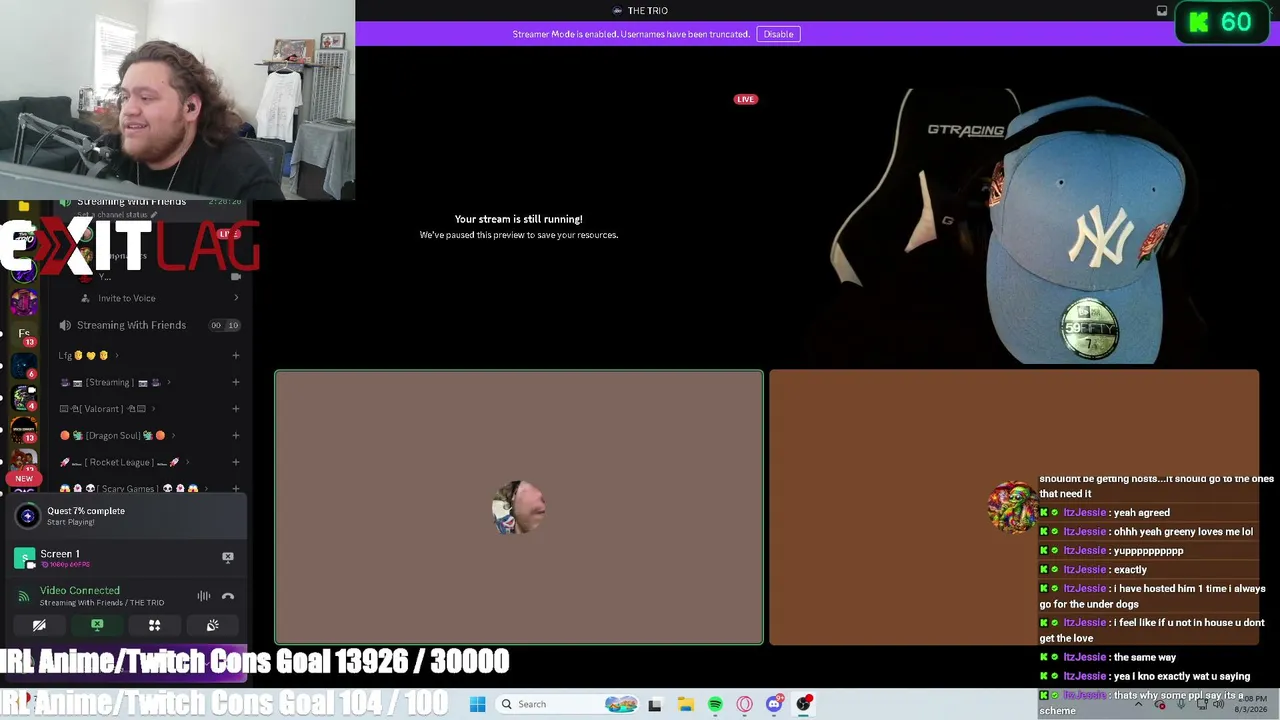Click the Streaming With Friends header title
This screenshot has height=720, width=1280.
click(131, 201)
